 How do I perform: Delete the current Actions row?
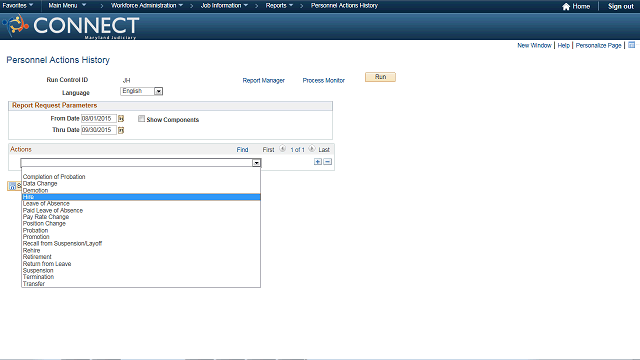pyautogui.click(x=327, y=162)
